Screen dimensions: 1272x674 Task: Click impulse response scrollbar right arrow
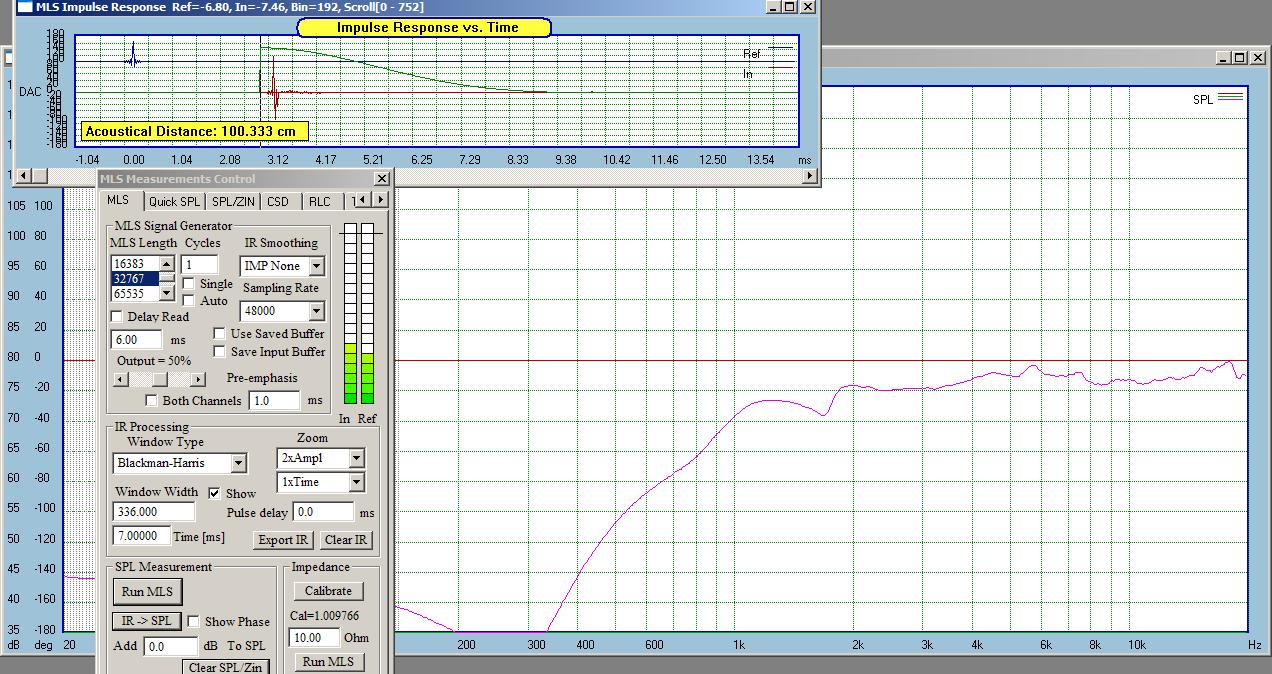coord(811,176)
